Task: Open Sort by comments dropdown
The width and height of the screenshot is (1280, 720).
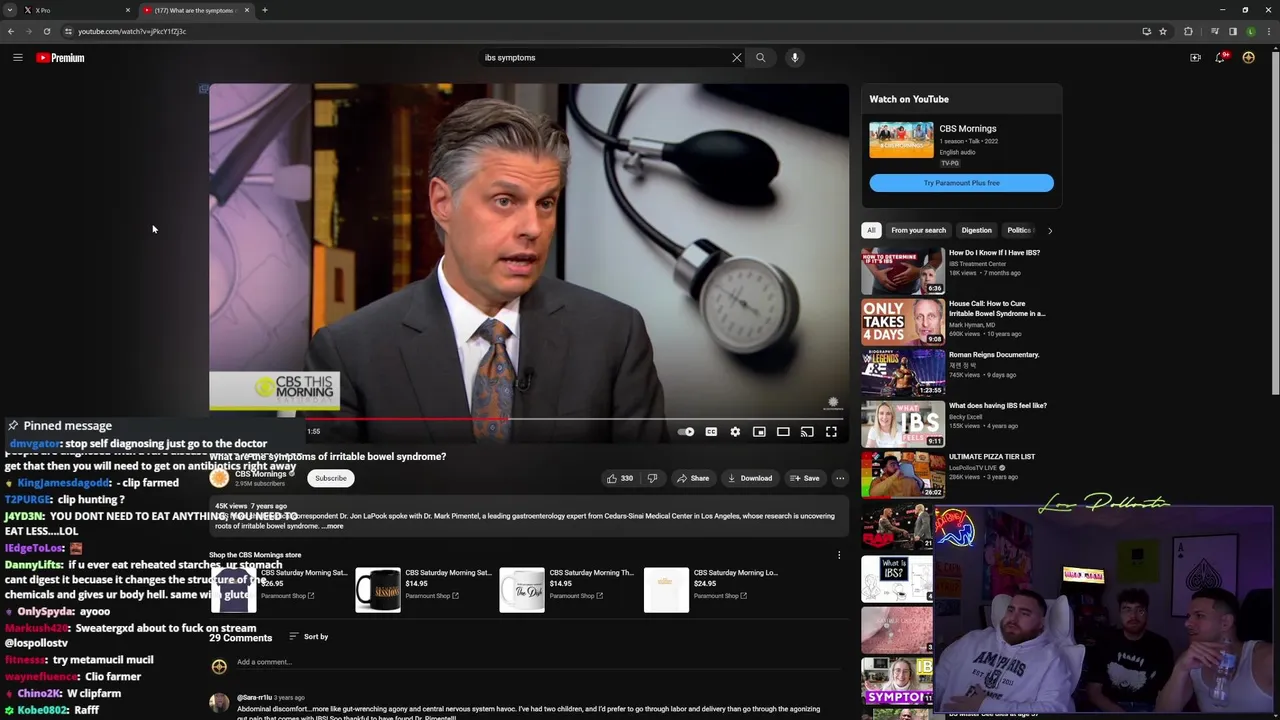Action: [x=309, y=637]
